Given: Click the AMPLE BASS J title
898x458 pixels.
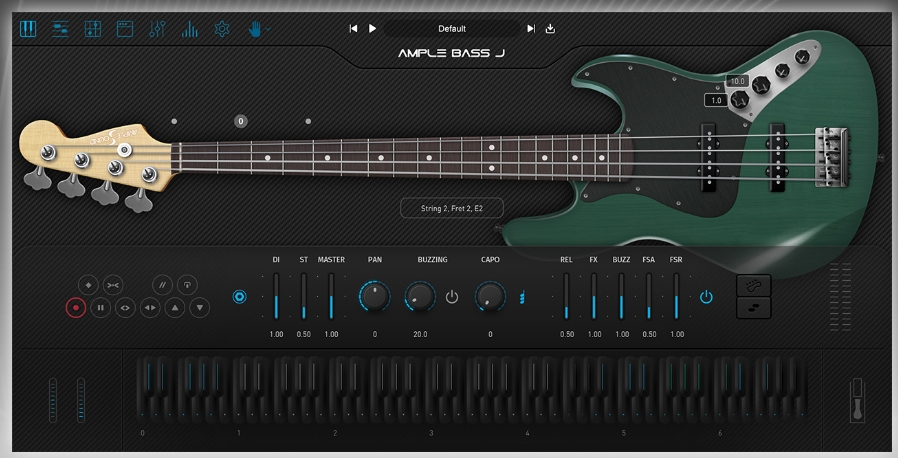Looking at the screenshot, I should [451, 53].
